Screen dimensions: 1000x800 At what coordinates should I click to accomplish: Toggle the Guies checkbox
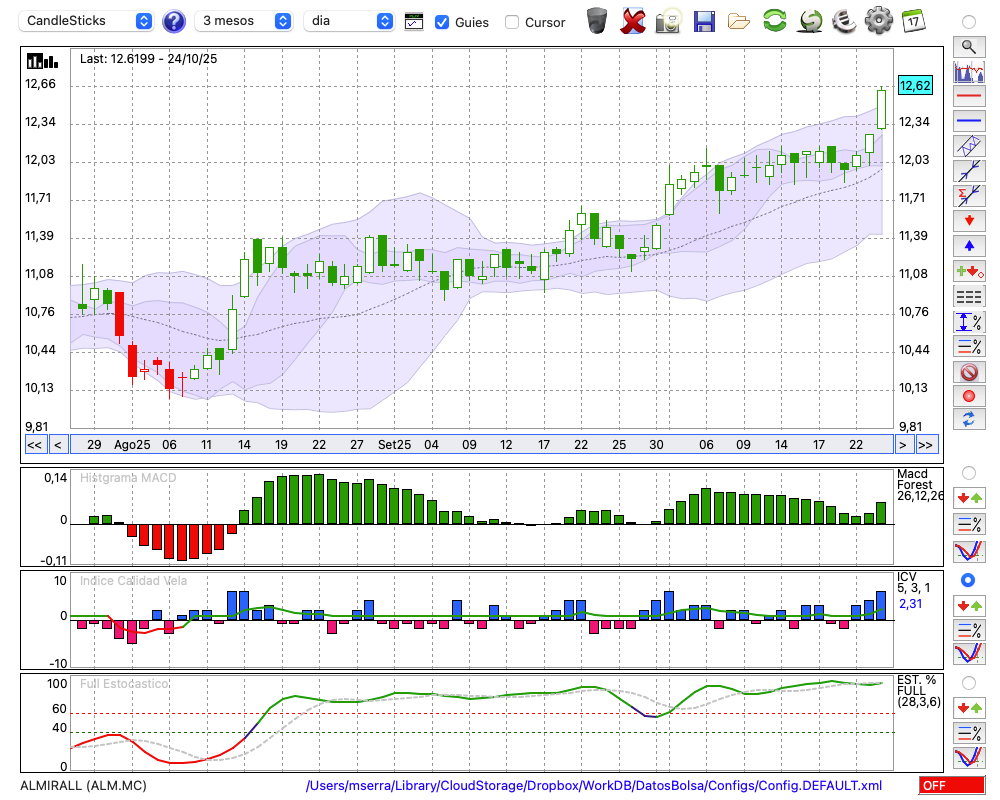pos(441,22)
